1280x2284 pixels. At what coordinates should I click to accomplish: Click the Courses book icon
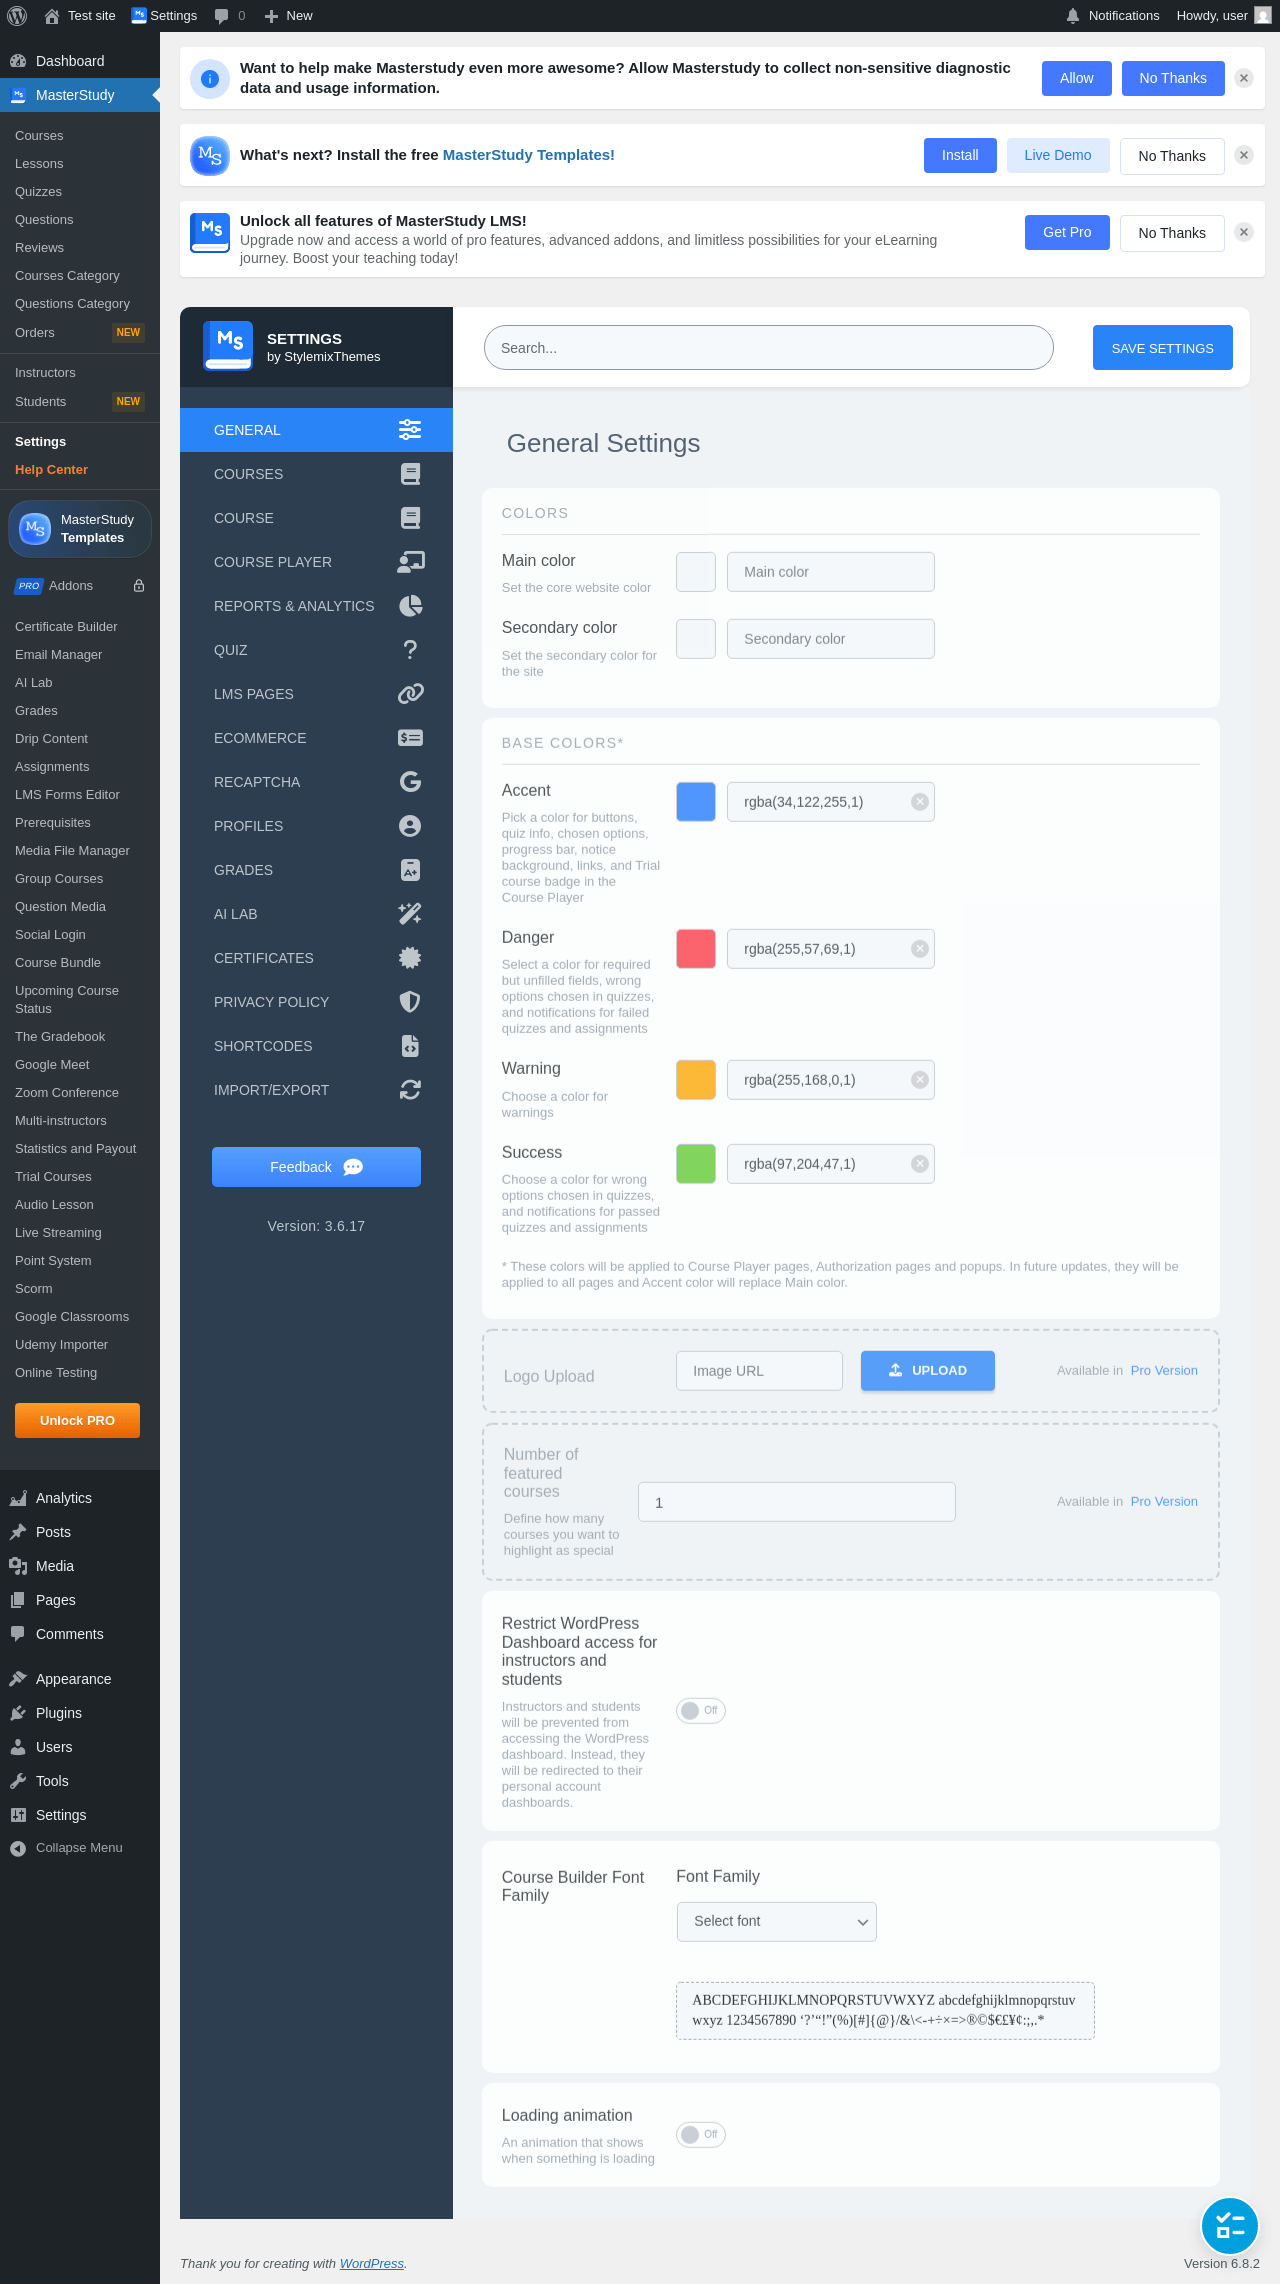[x=410, y=474]
